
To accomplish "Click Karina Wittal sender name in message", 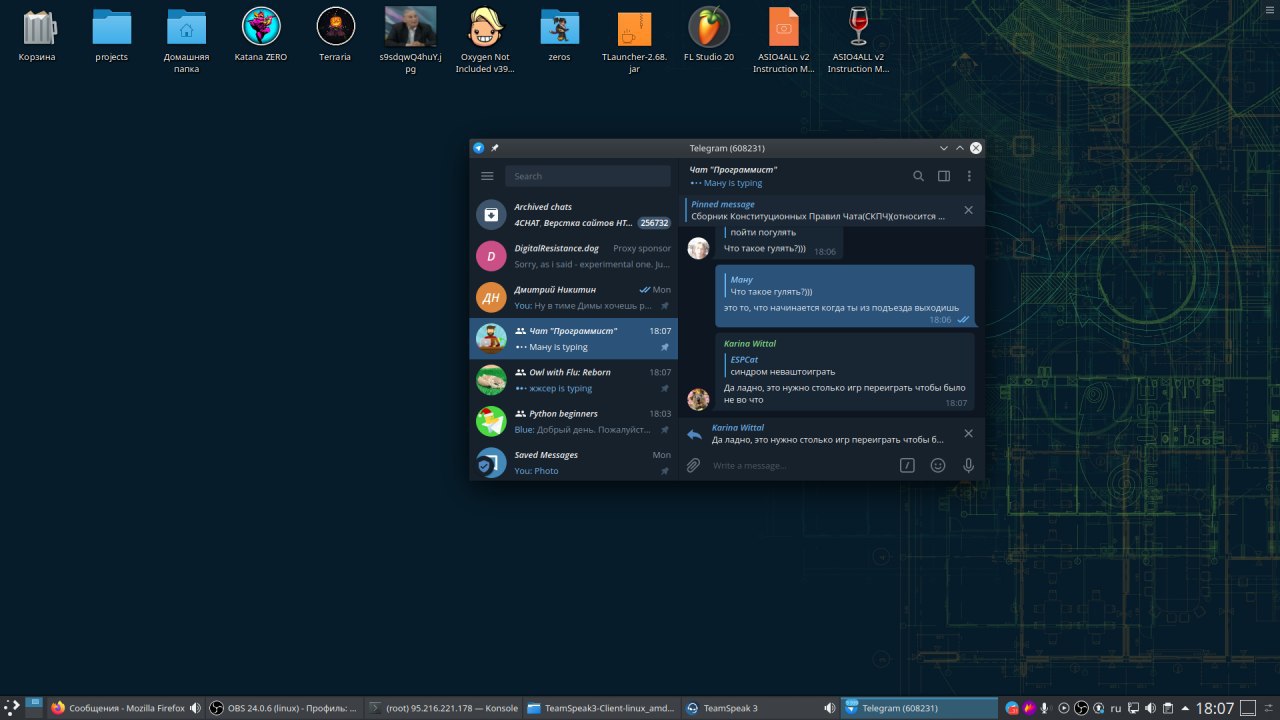I will point(750,344).
